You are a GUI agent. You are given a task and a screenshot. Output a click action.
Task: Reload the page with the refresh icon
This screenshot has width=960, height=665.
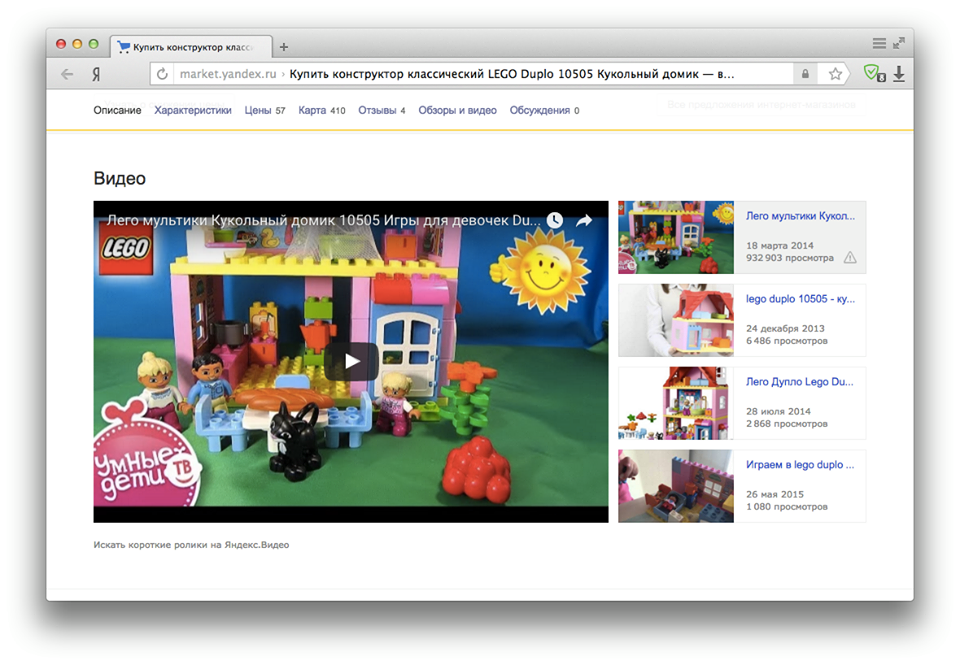(162, 74)
